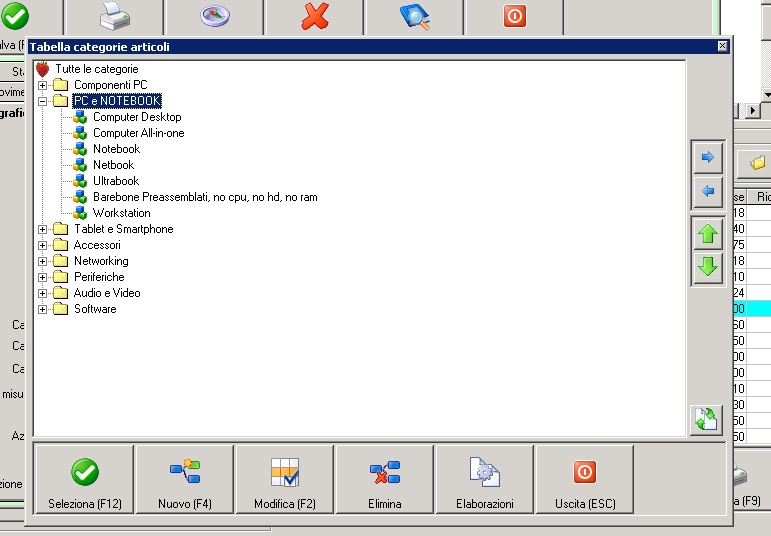
Task: Click the red power icon in background toolbar
Action: (515, 16)
